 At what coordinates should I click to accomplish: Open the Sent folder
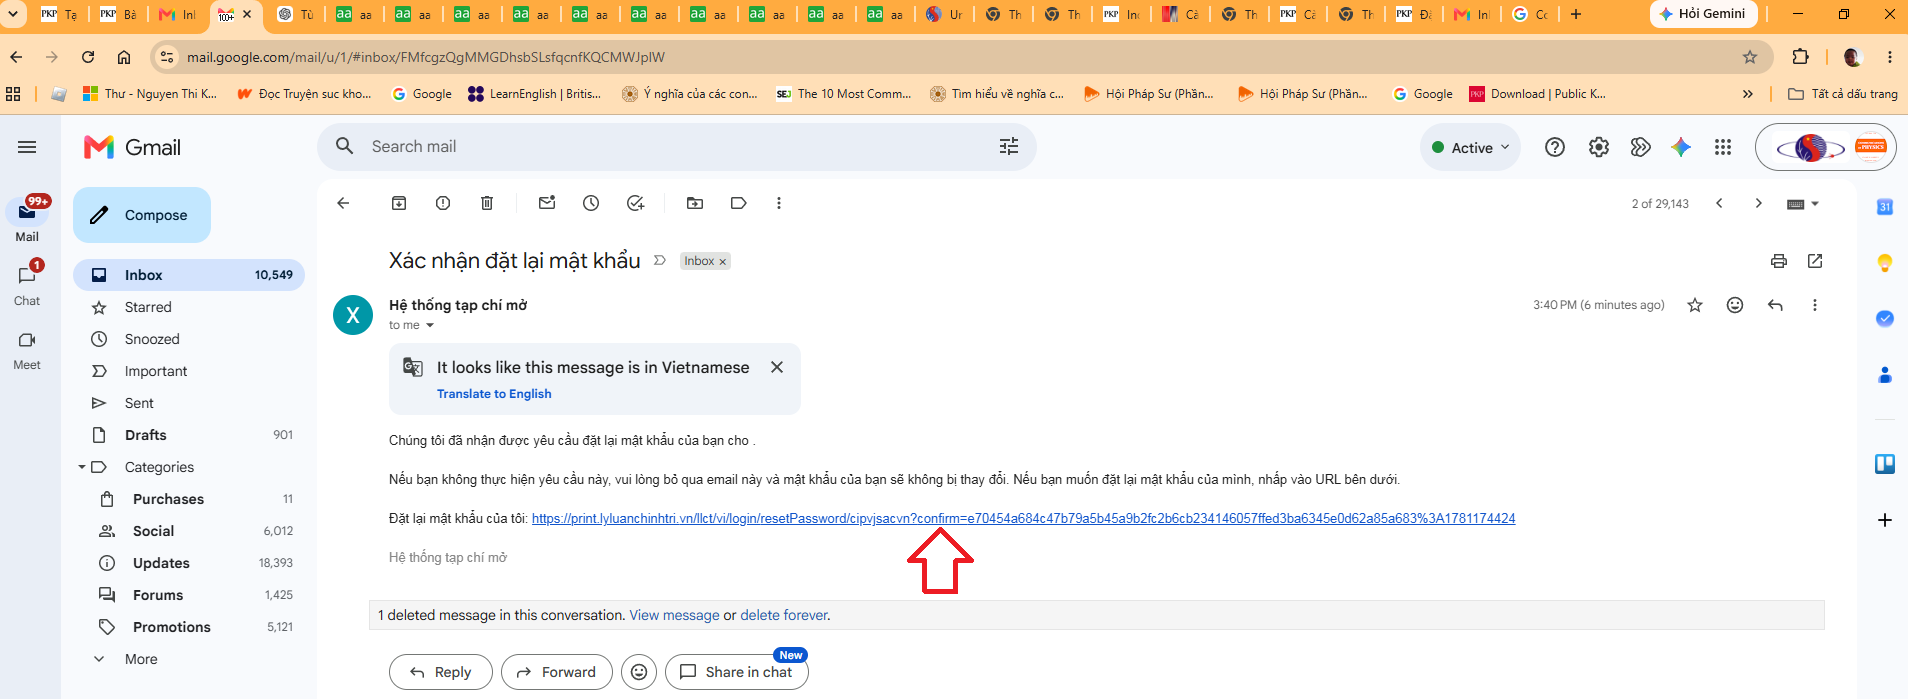point(189,403)
